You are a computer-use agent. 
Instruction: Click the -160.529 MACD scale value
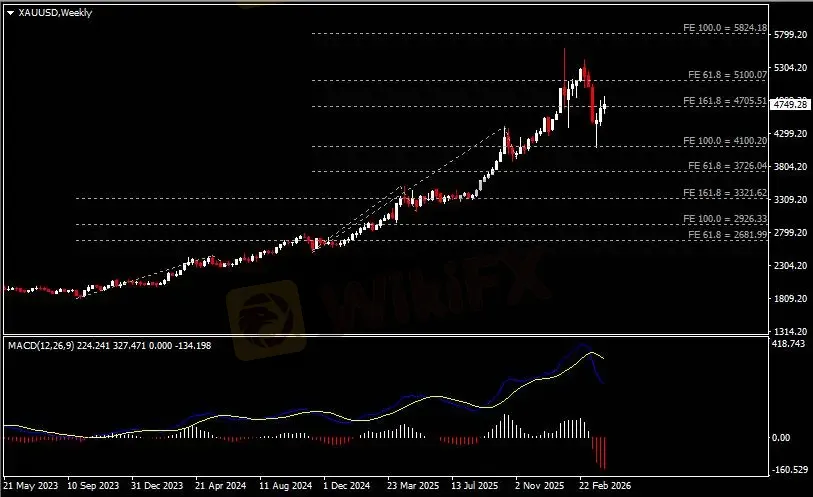pos(790,470)
